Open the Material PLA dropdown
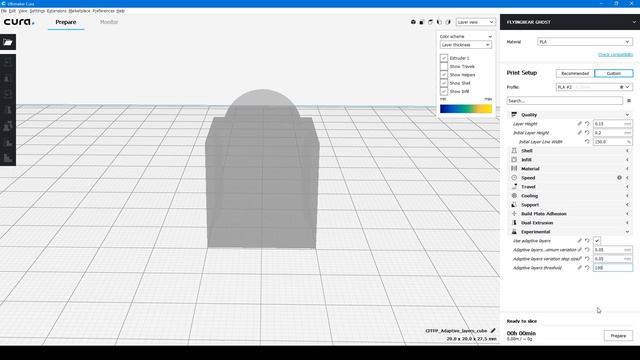The width and height of the screenshot is (640, 360). coord(584,42)
